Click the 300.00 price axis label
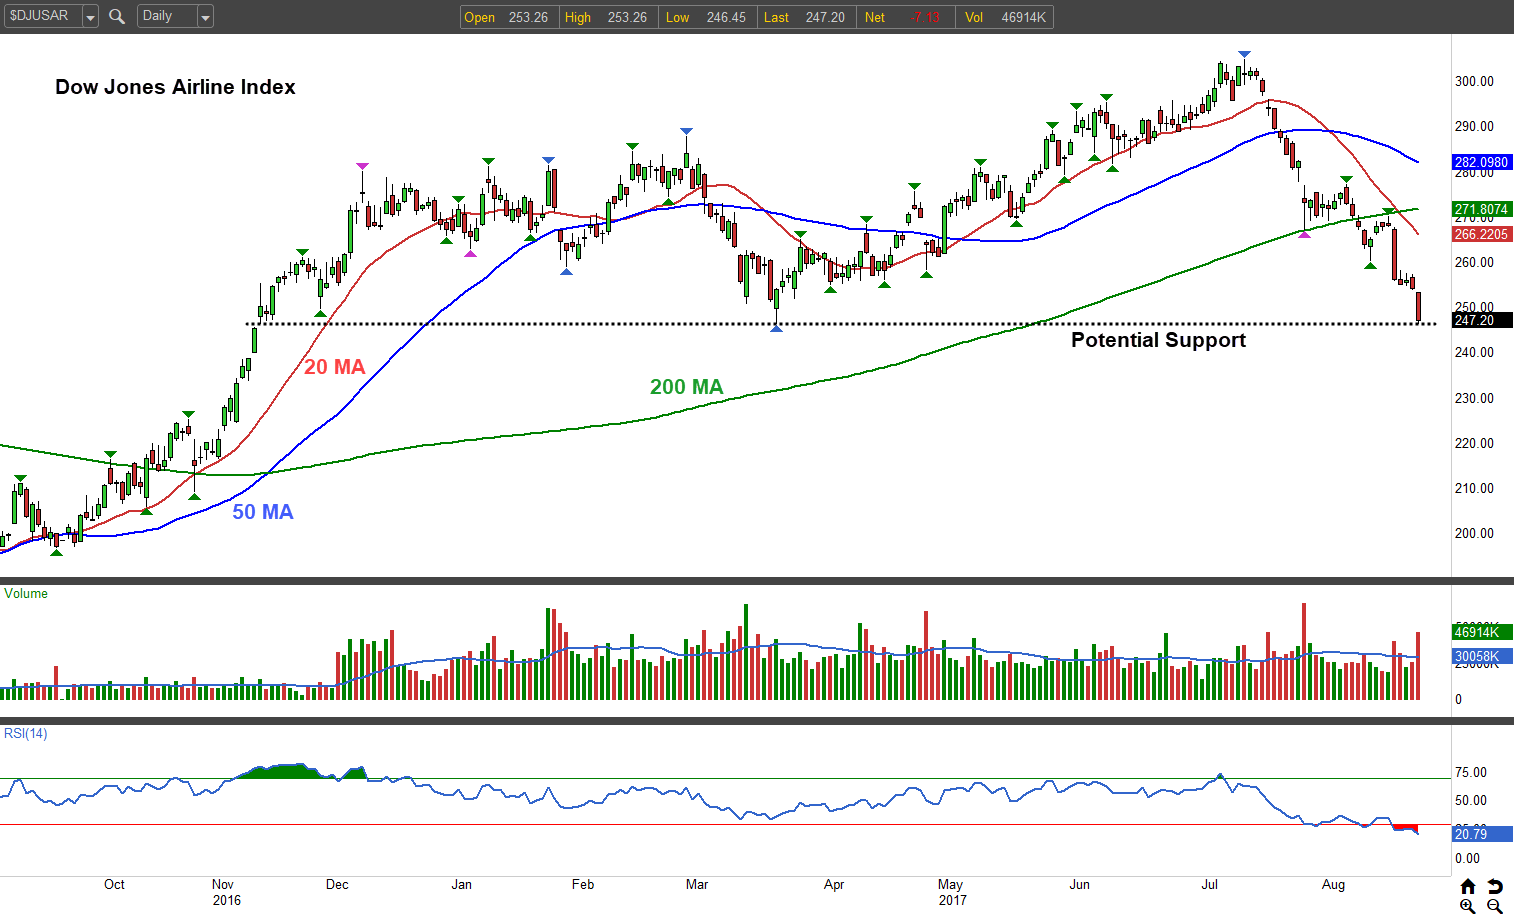This screenshot has height=916, width=1514. tap(1474, 81)
